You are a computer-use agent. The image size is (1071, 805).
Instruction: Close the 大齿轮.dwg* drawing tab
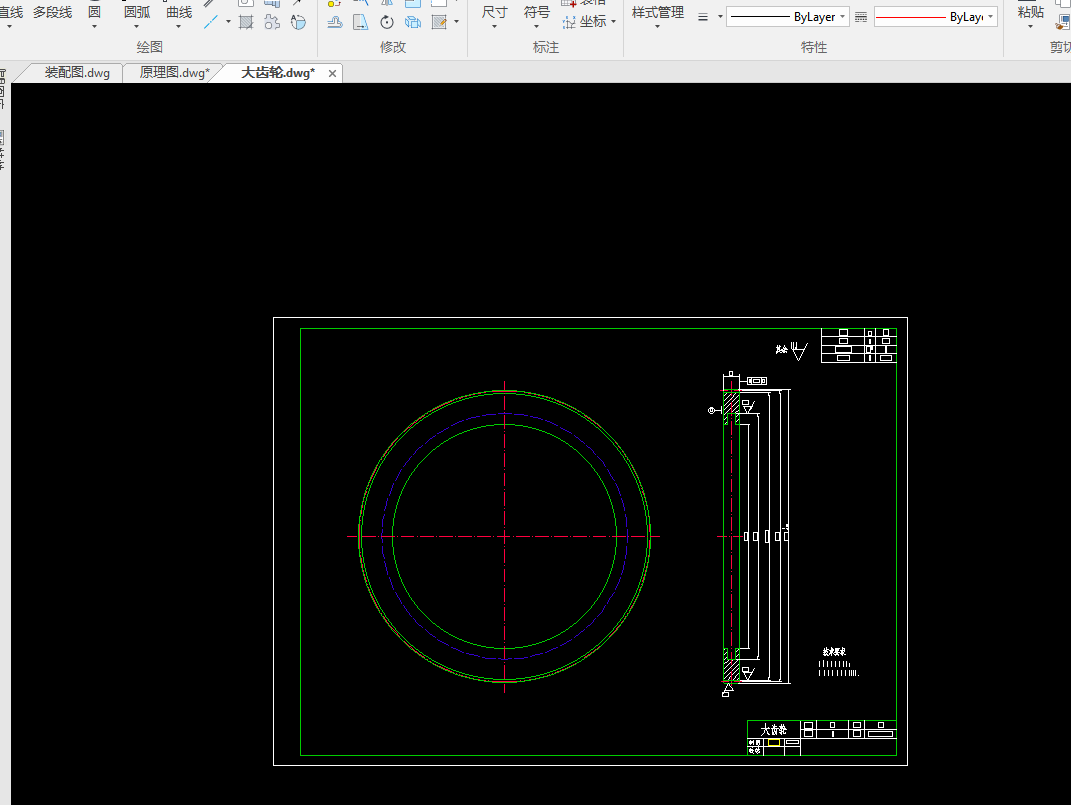(333, 73)
